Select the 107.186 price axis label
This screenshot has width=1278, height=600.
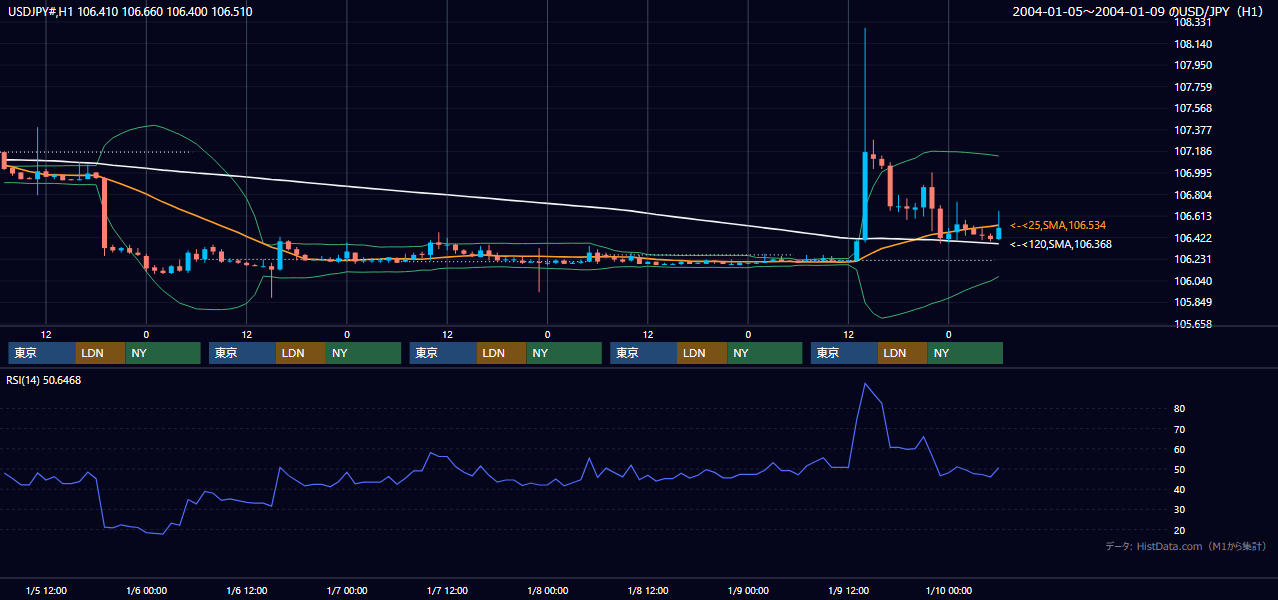point(1192,151)
